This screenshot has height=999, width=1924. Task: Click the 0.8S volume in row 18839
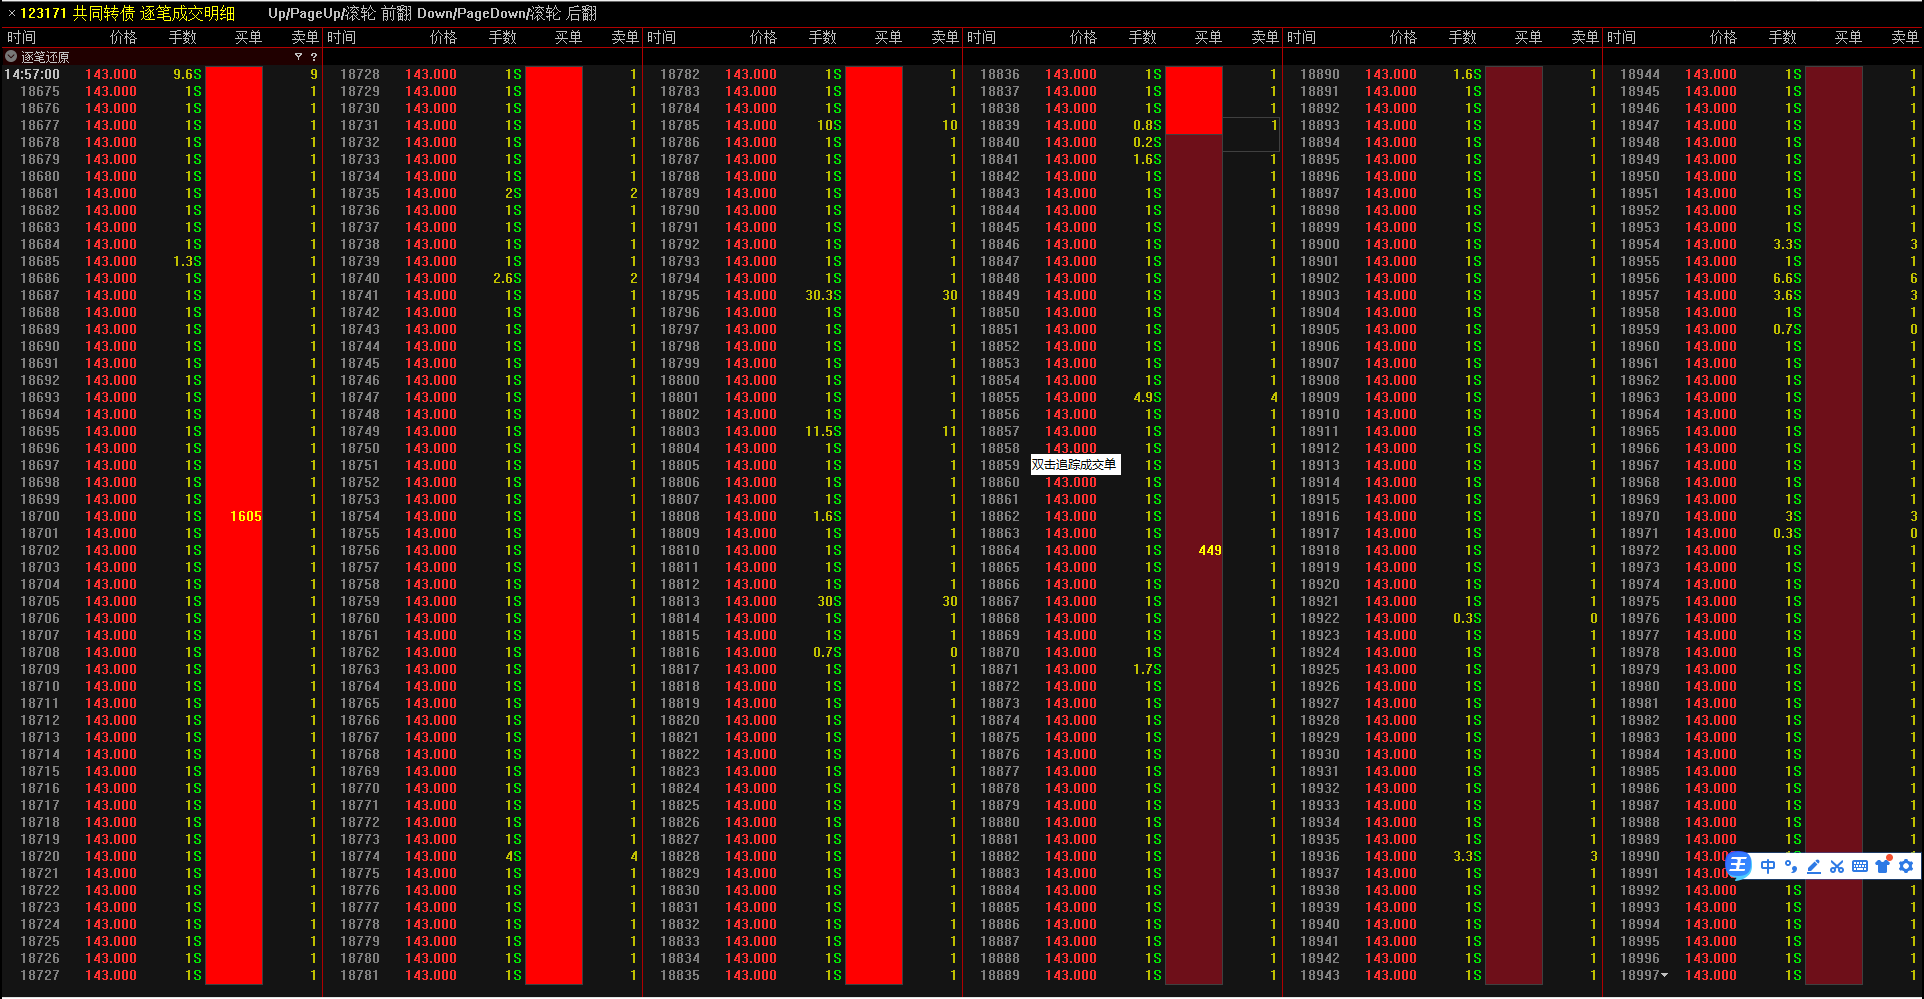point(1147,125)
